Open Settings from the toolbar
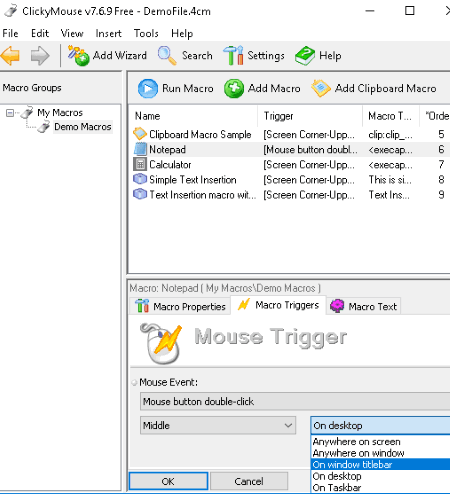 [x=254, y=56]
